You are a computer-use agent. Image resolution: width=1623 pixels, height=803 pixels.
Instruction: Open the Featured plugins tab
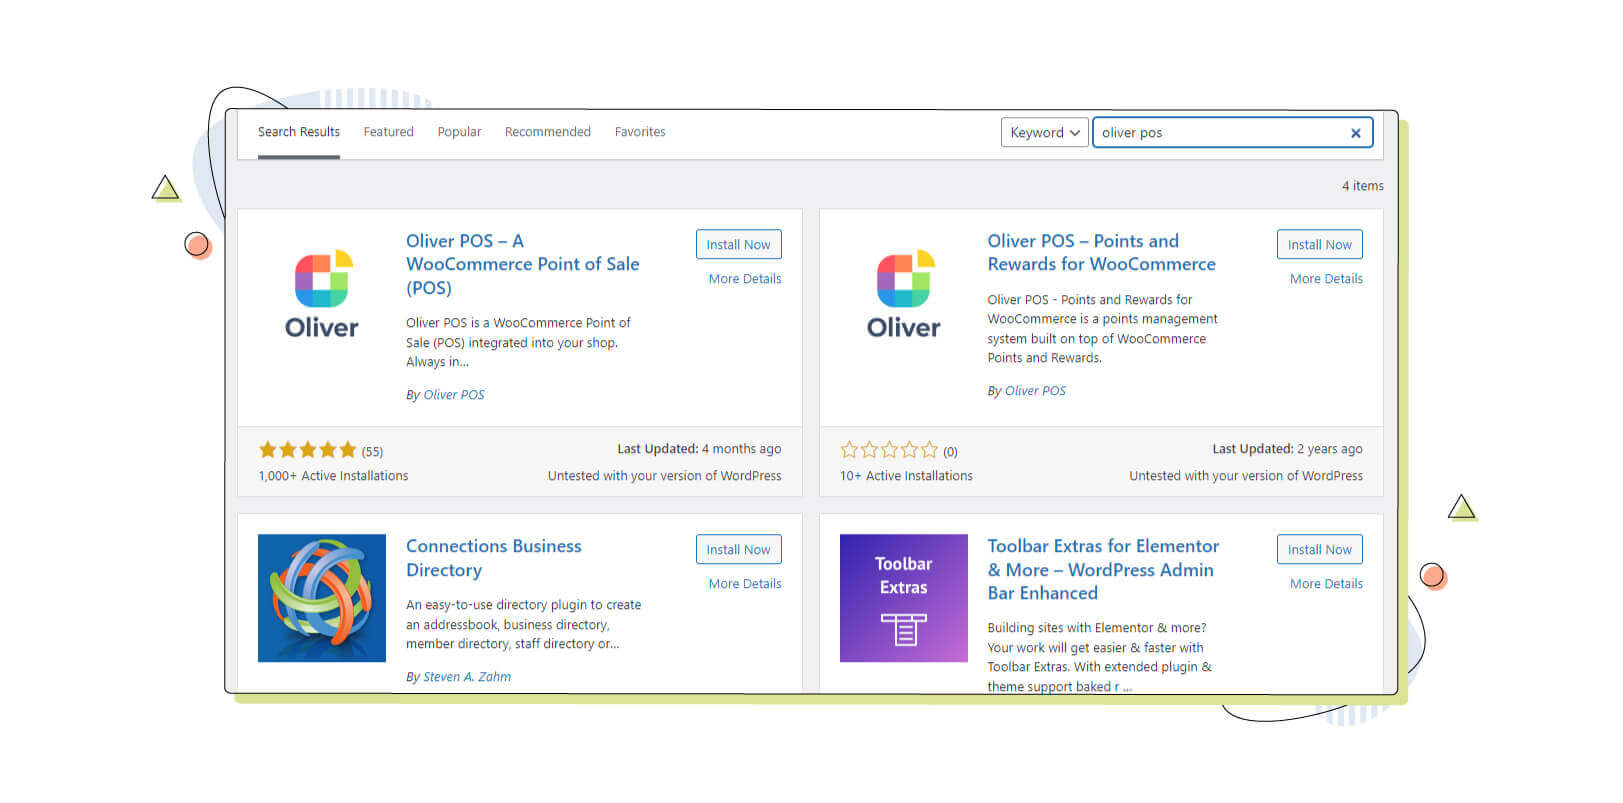point(388,132)
